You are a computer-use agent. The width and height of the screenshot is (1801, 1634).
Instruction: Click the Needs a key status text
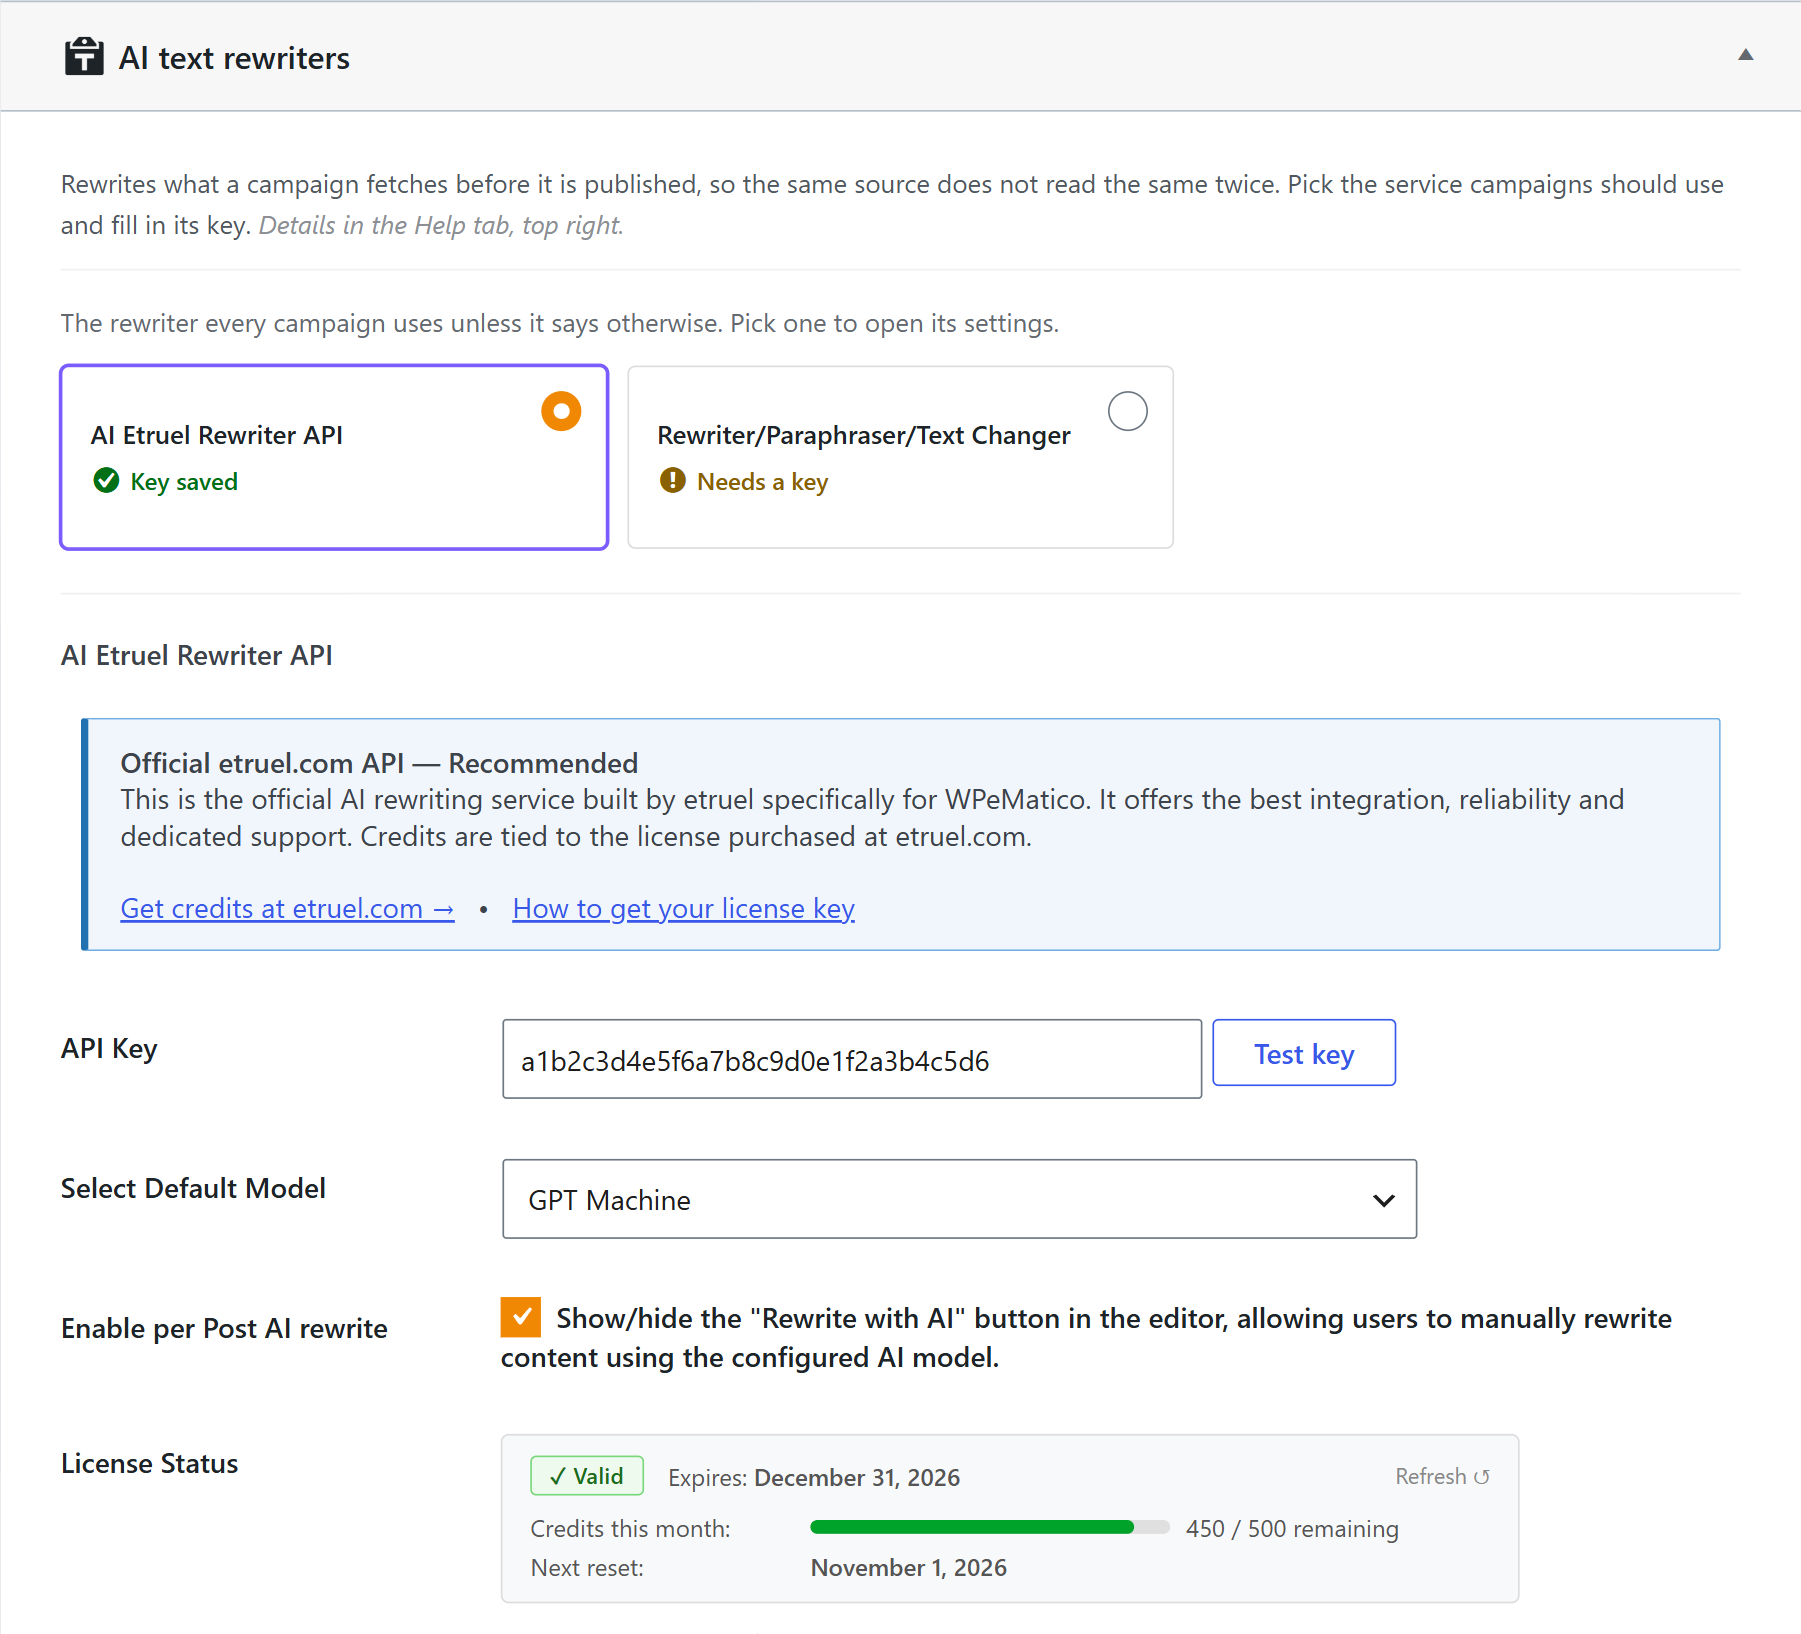click(763, 482)
